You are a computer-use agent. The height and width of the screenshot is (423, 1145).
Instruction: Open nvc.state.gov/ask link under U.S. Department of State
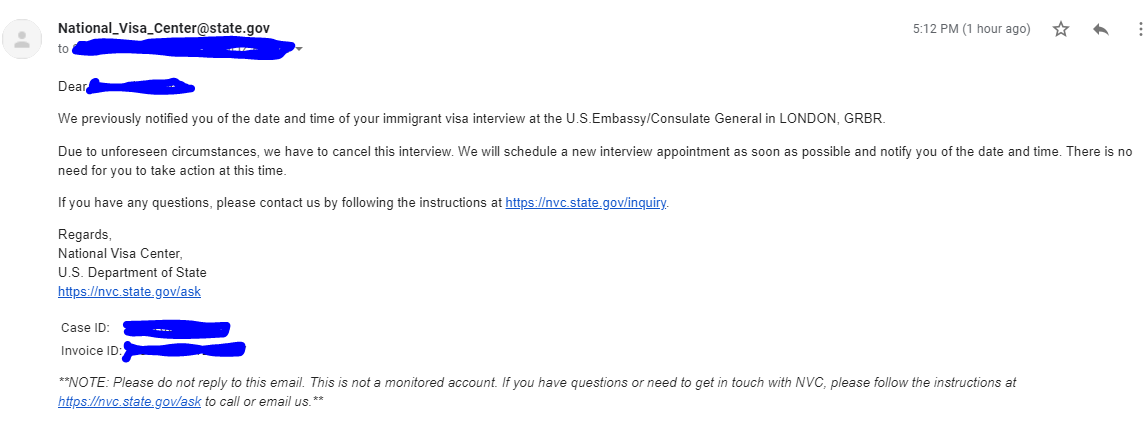point(129,291)
